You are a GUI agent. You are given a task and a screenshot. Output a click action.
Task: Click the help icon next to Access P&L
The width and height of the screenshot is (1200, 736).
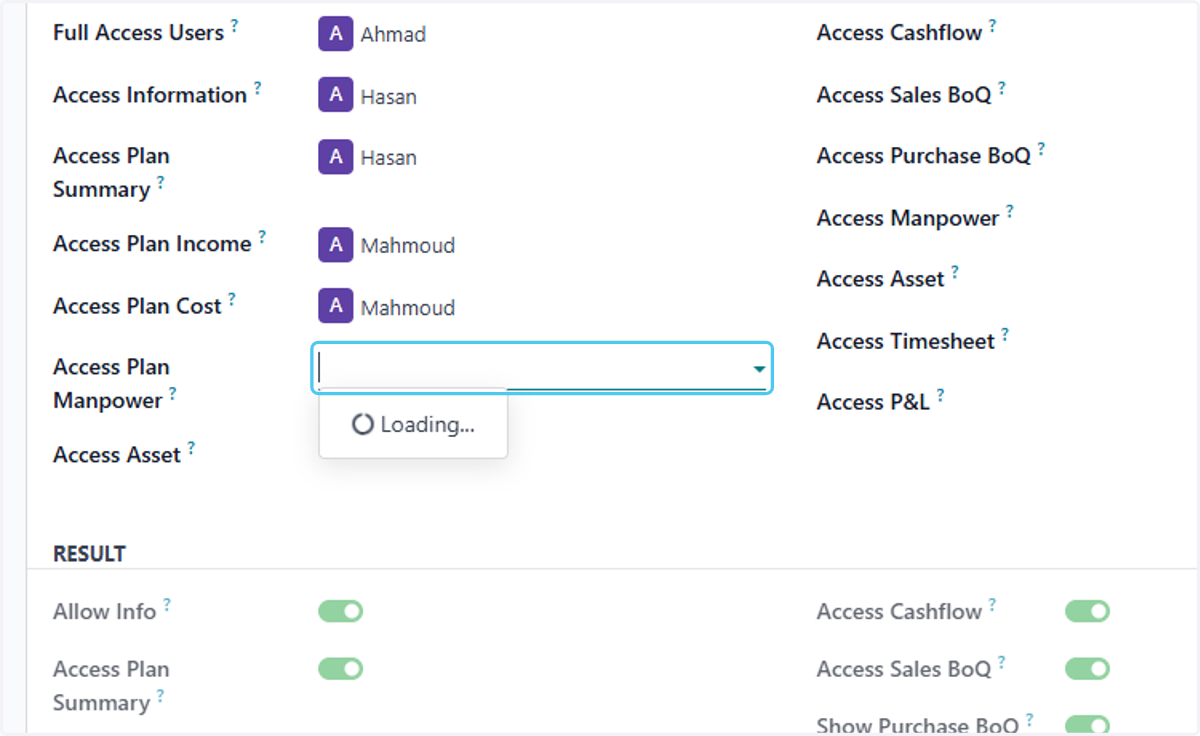[x=940, y=395]
